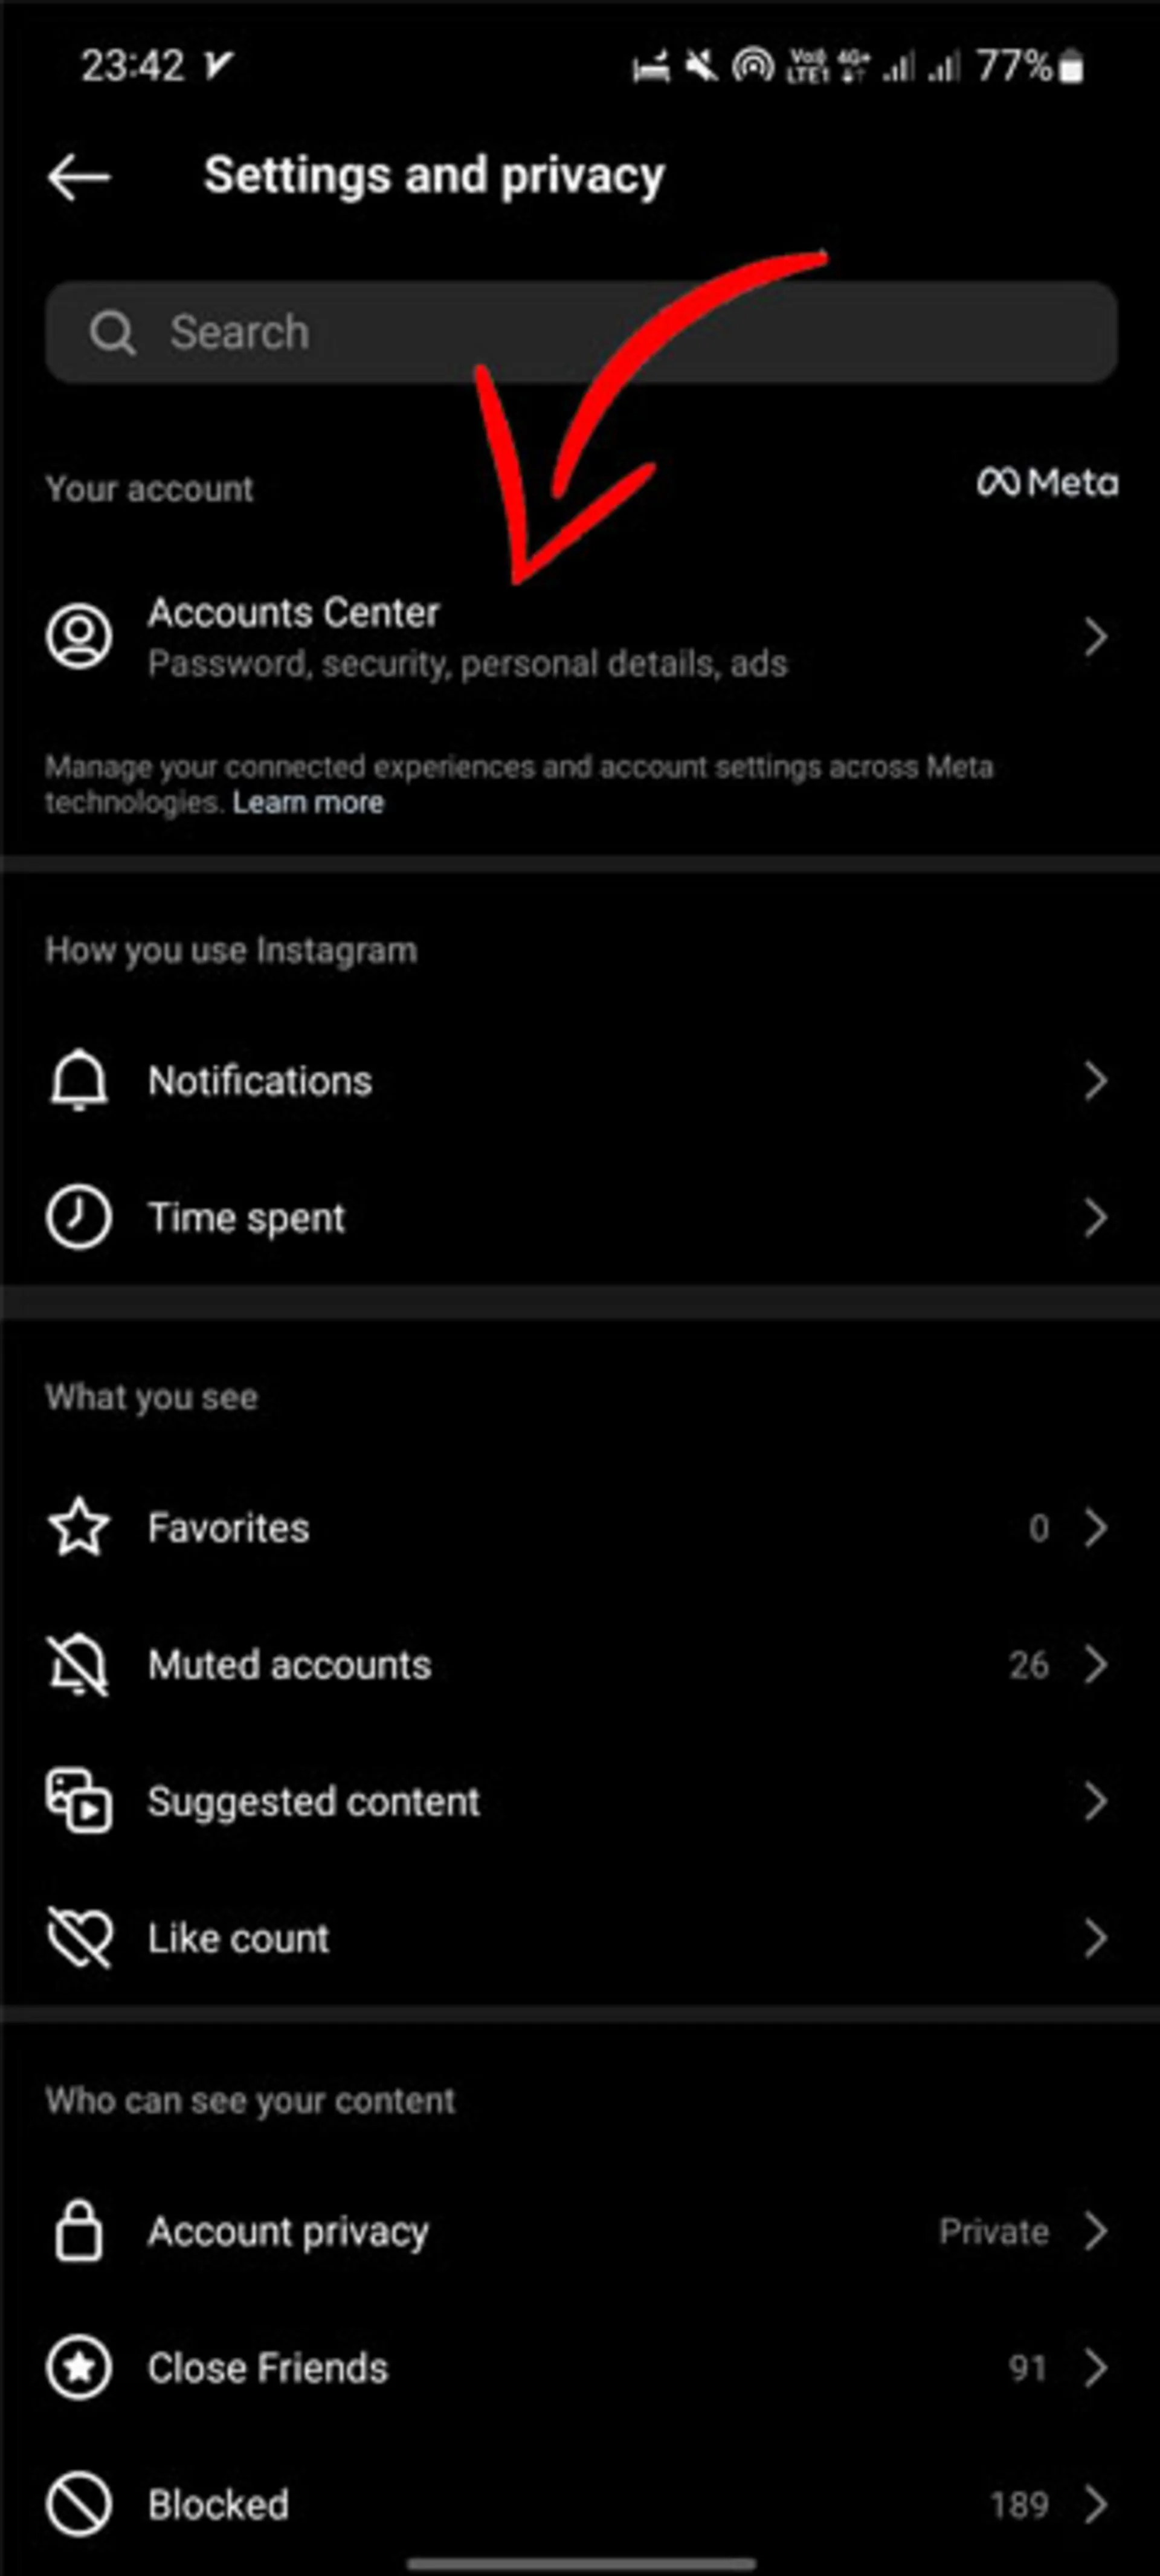
Task: Open Favorites settings
Action: click(580, 1528)
